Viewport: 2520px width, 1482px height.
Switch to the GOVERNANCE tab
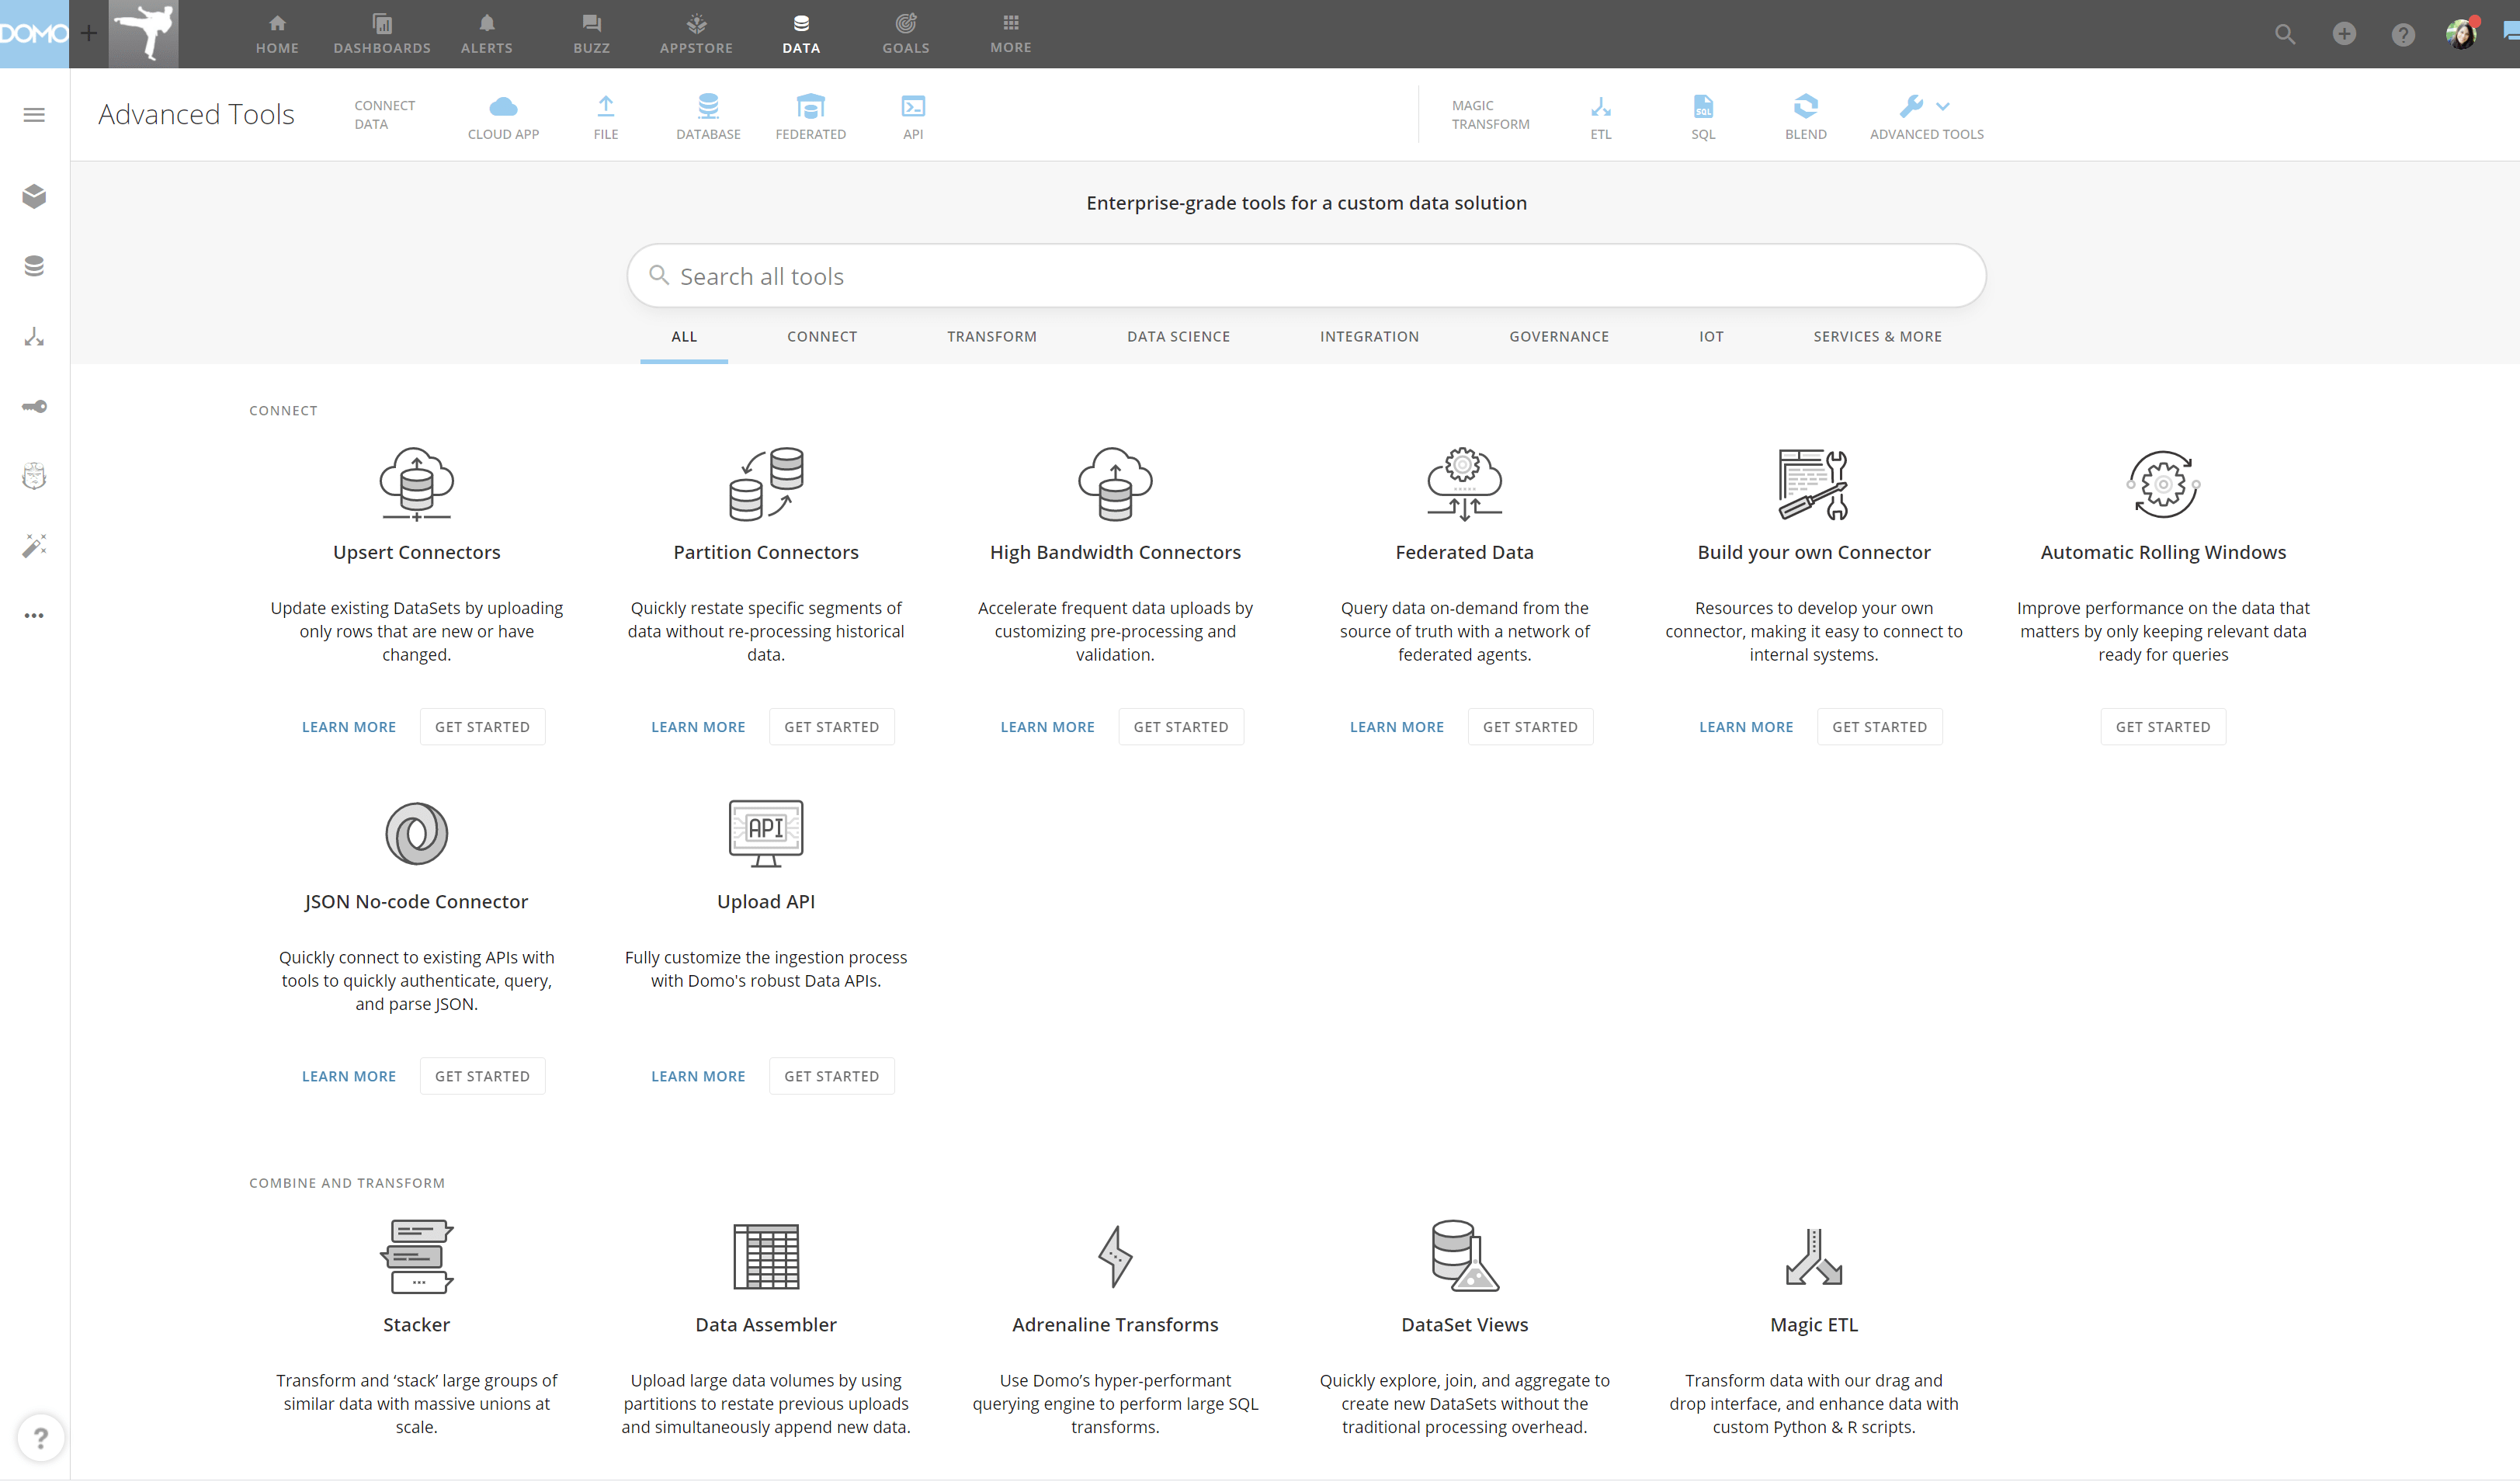coord(1559,337)
